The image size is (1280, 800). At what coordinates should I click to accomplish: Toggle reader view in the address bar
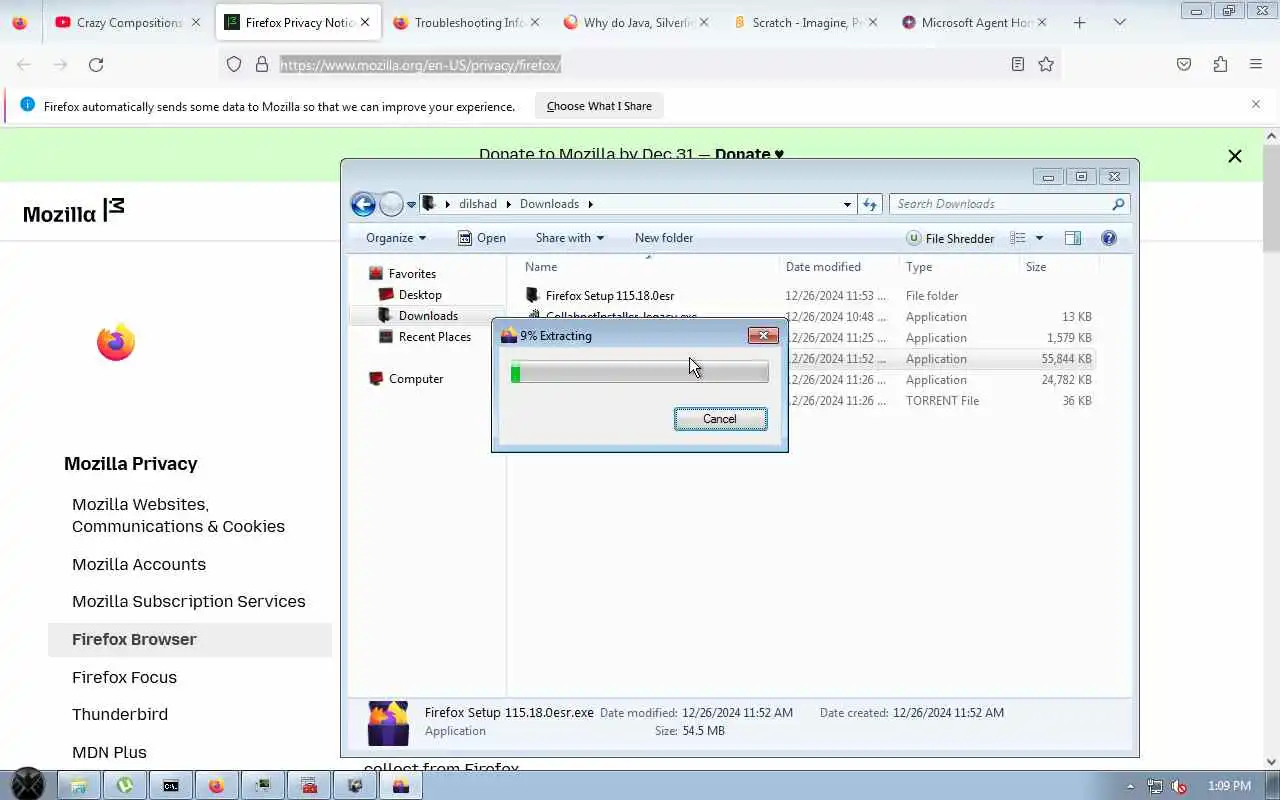point(1018,64)
